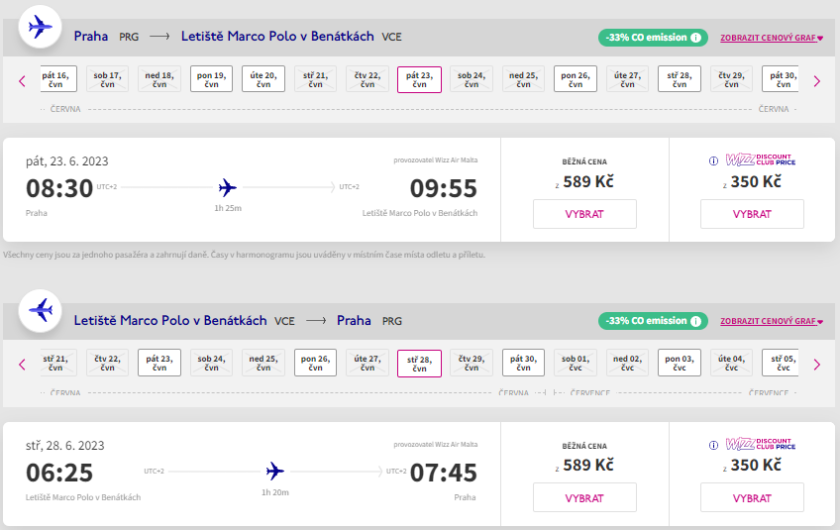Click info icon in Praha–Benátky CO emission badge
The width and height of the screenshot is (840, 530).
pos(696,38)
